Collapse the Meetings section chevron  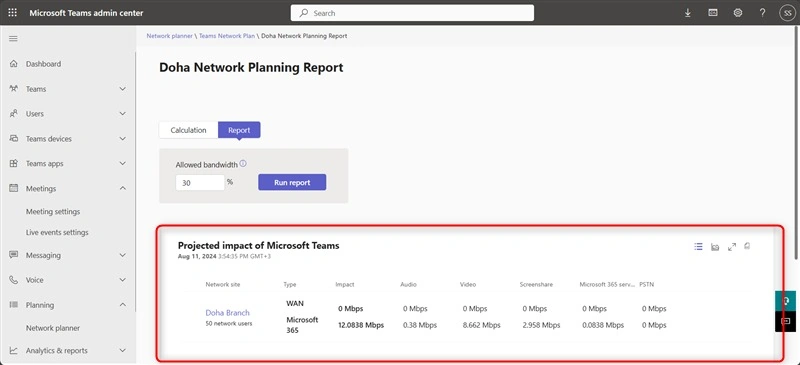coord(122,188)
